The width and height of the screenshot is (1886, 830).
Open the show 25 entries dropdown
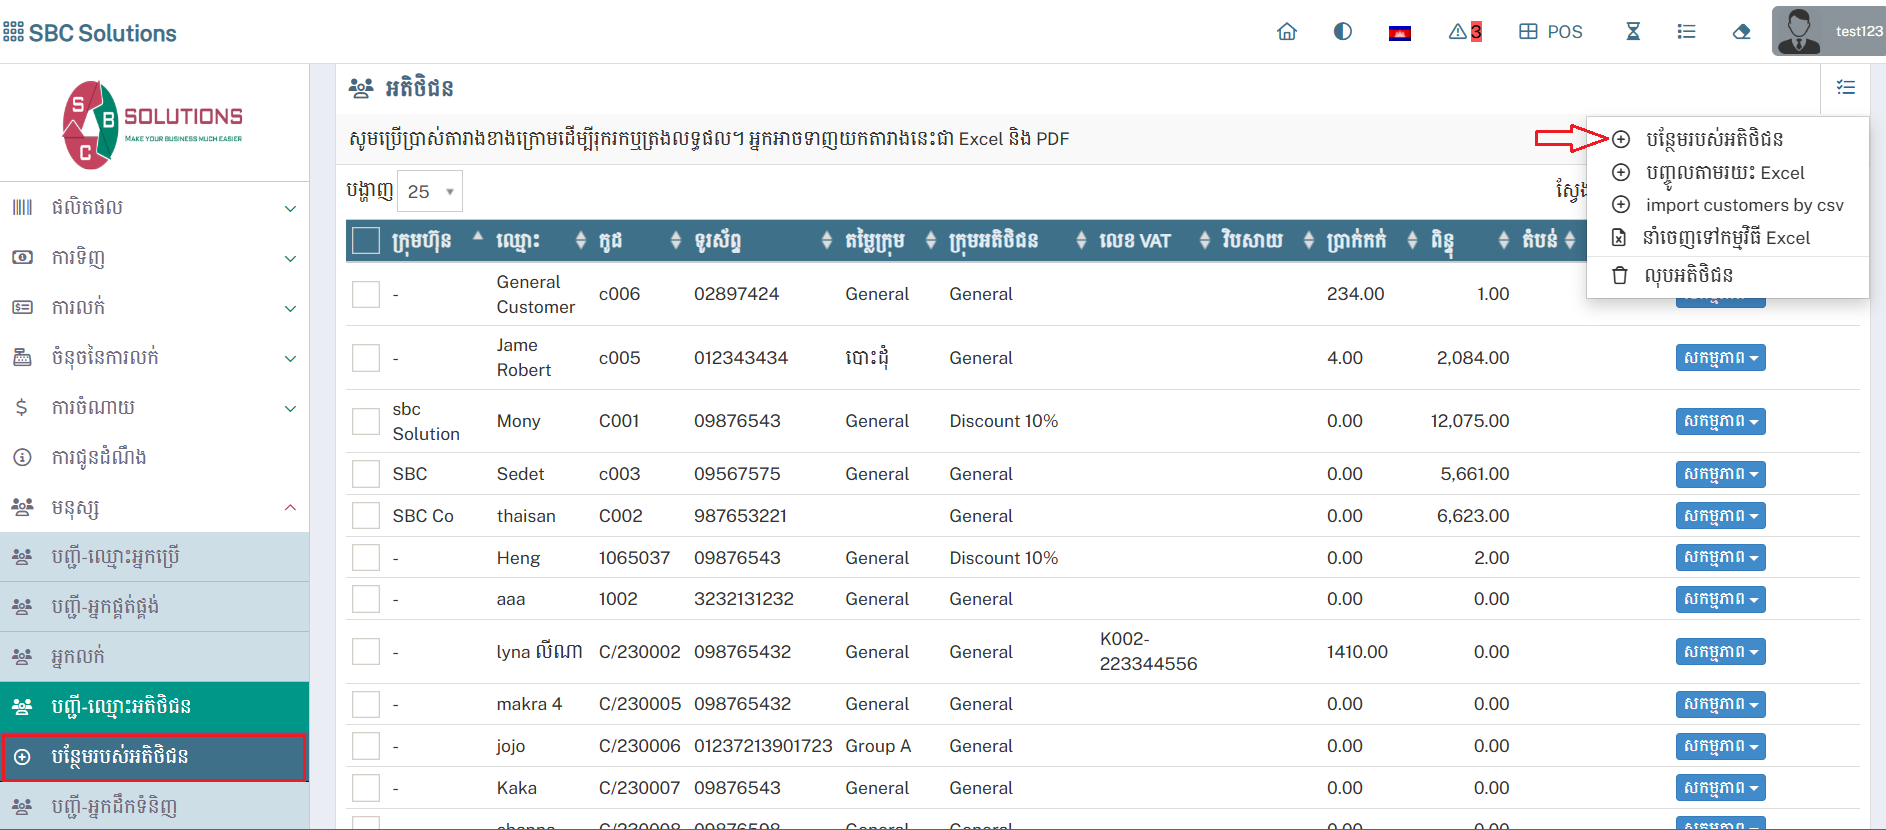(430, 191)
